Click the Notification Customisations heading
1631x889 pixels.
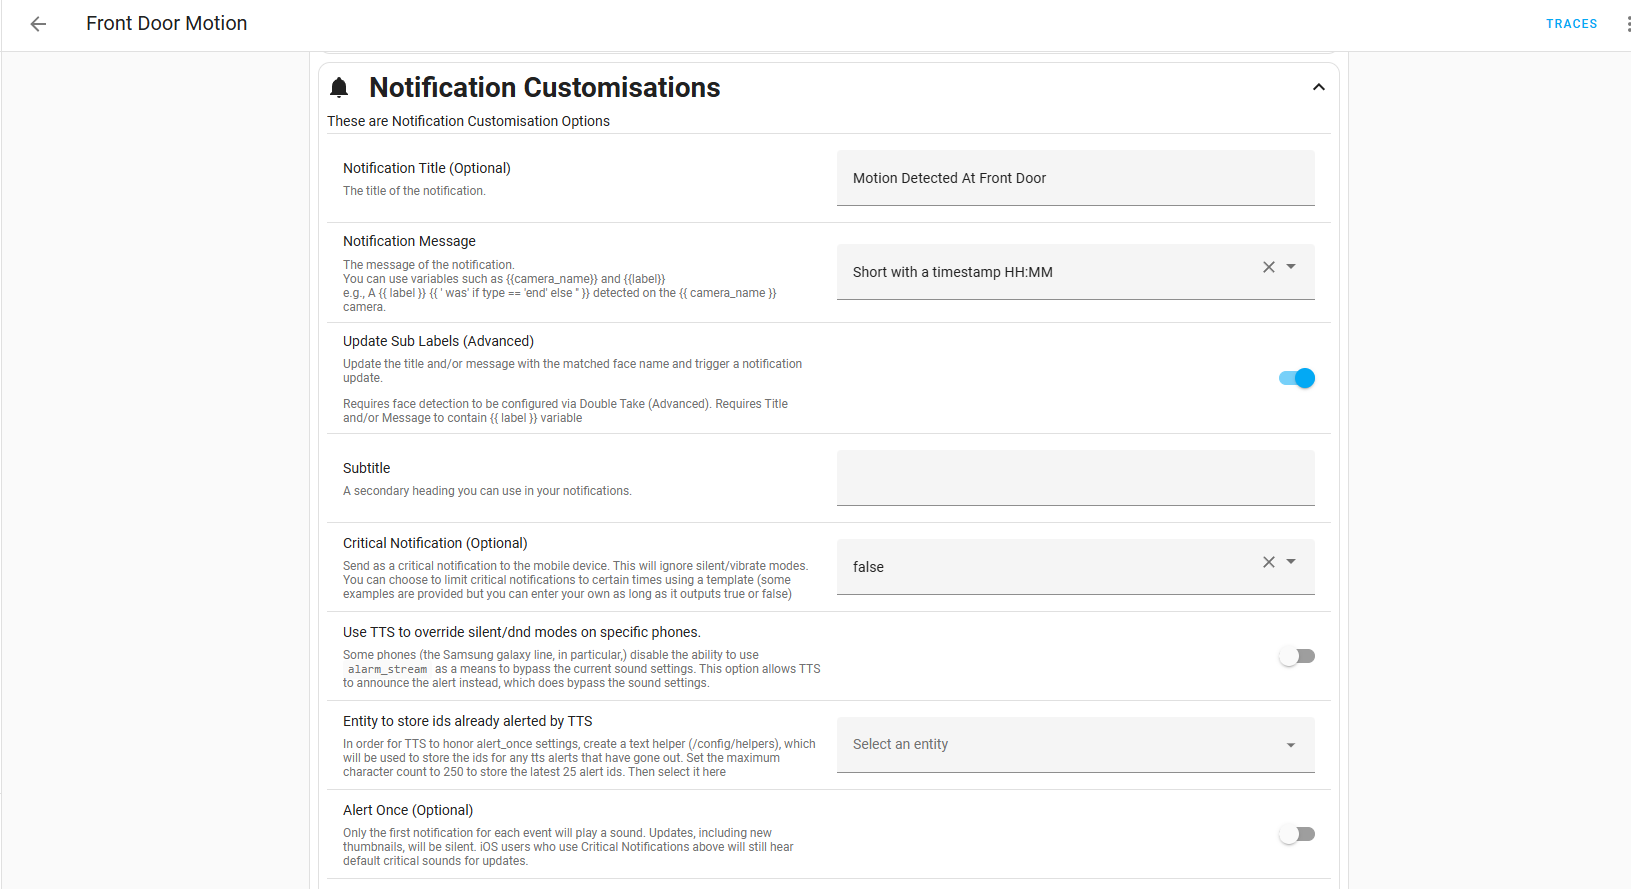[544, 88]
